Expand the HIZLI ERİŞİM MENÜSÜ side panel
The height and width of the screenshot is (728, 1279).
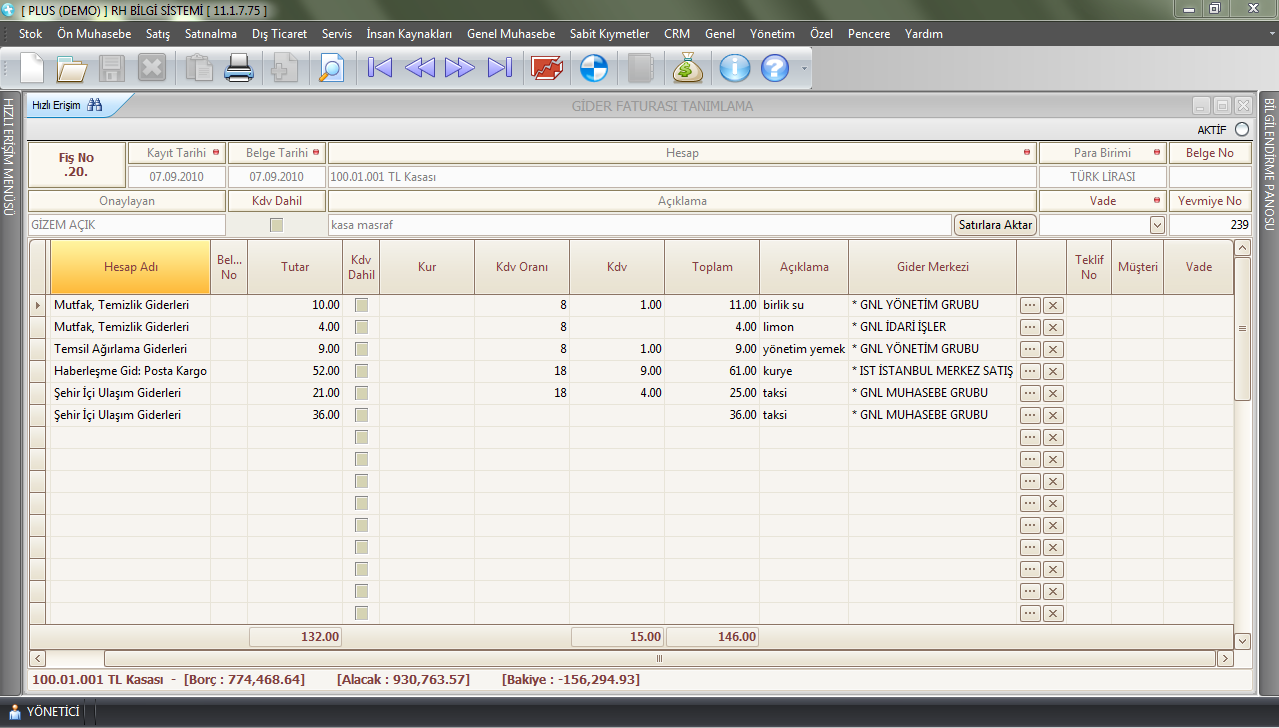click(9, 155)
